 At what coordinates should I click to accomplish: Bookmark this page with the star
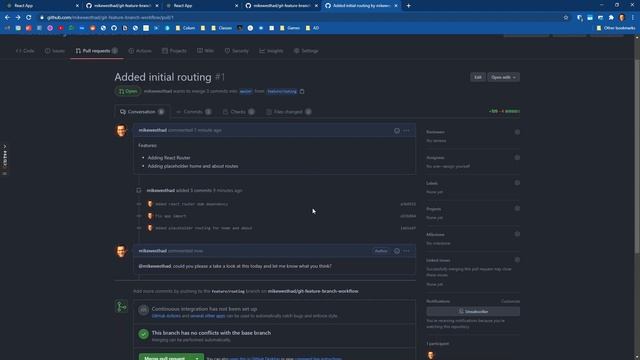pos(566,18)
